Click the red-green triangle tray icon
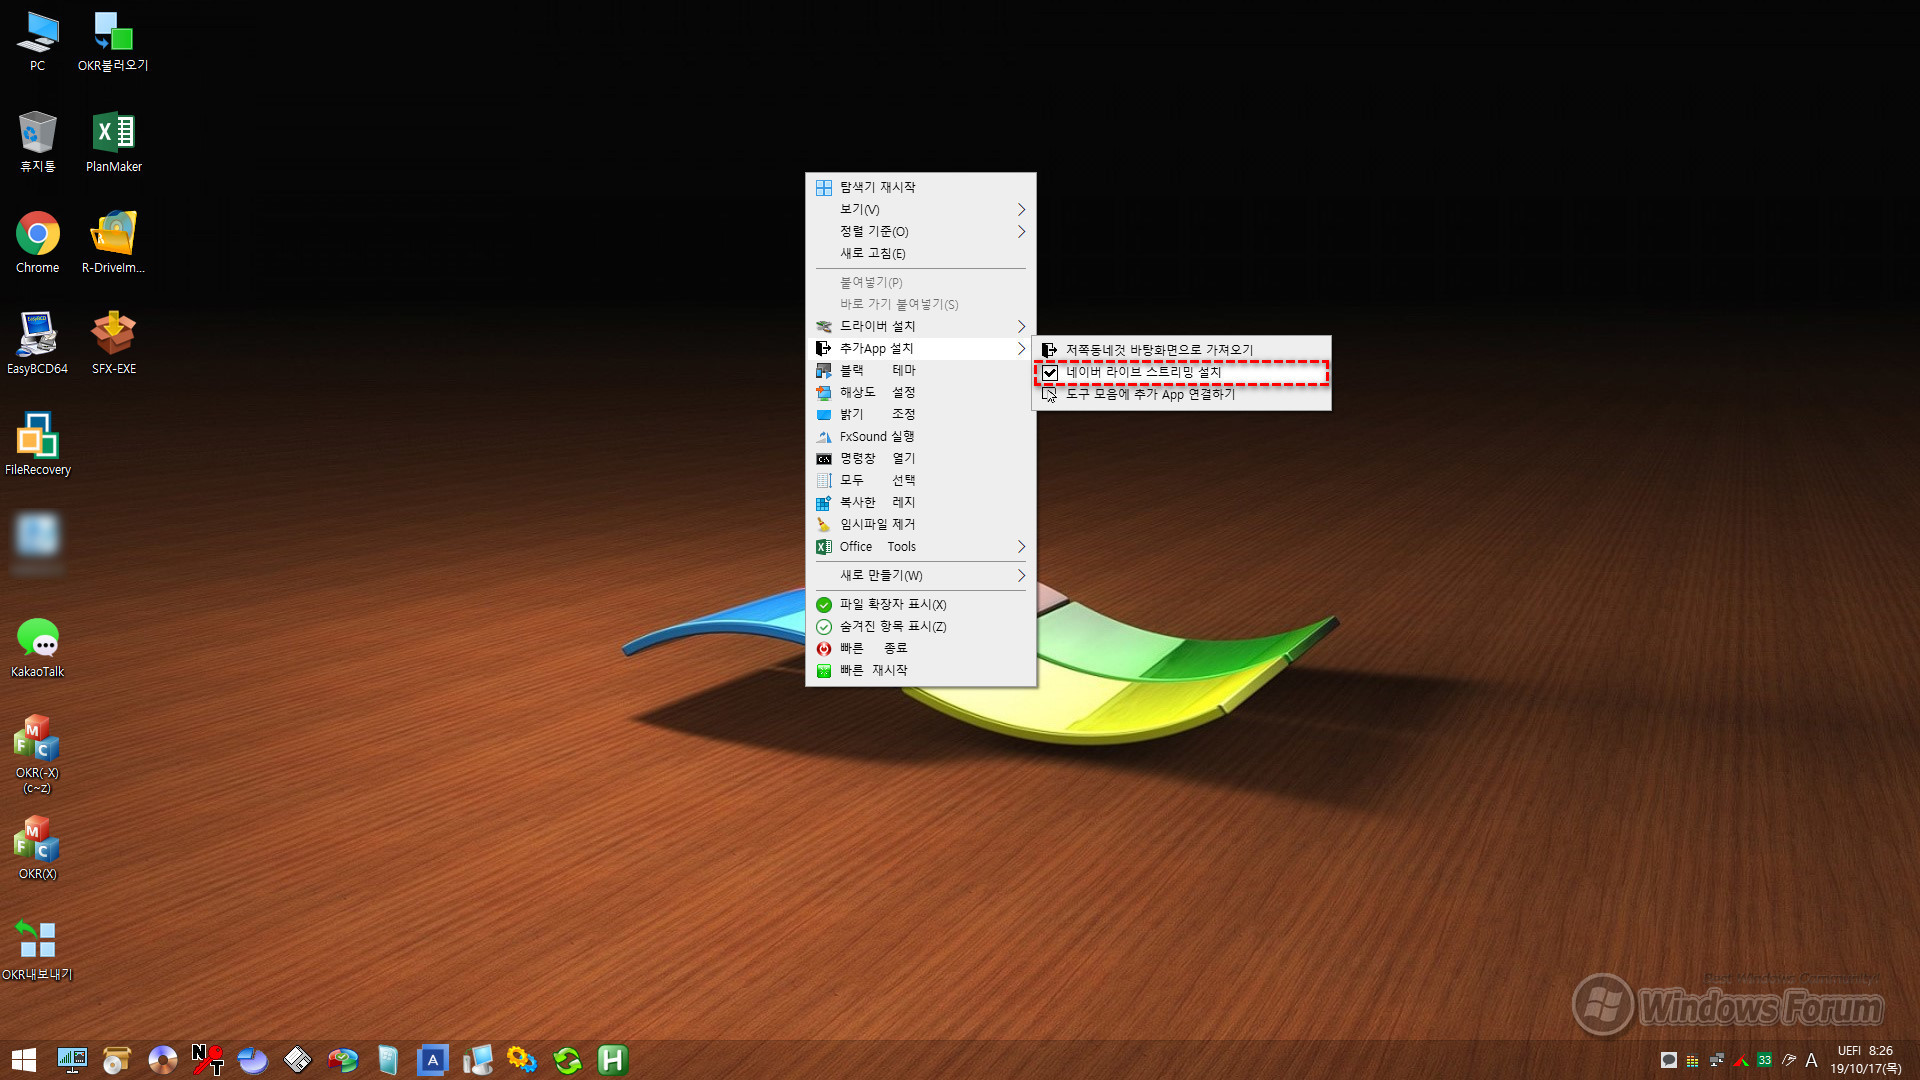Viewport: 1920px width, 1080px height. (1740, 1060)
